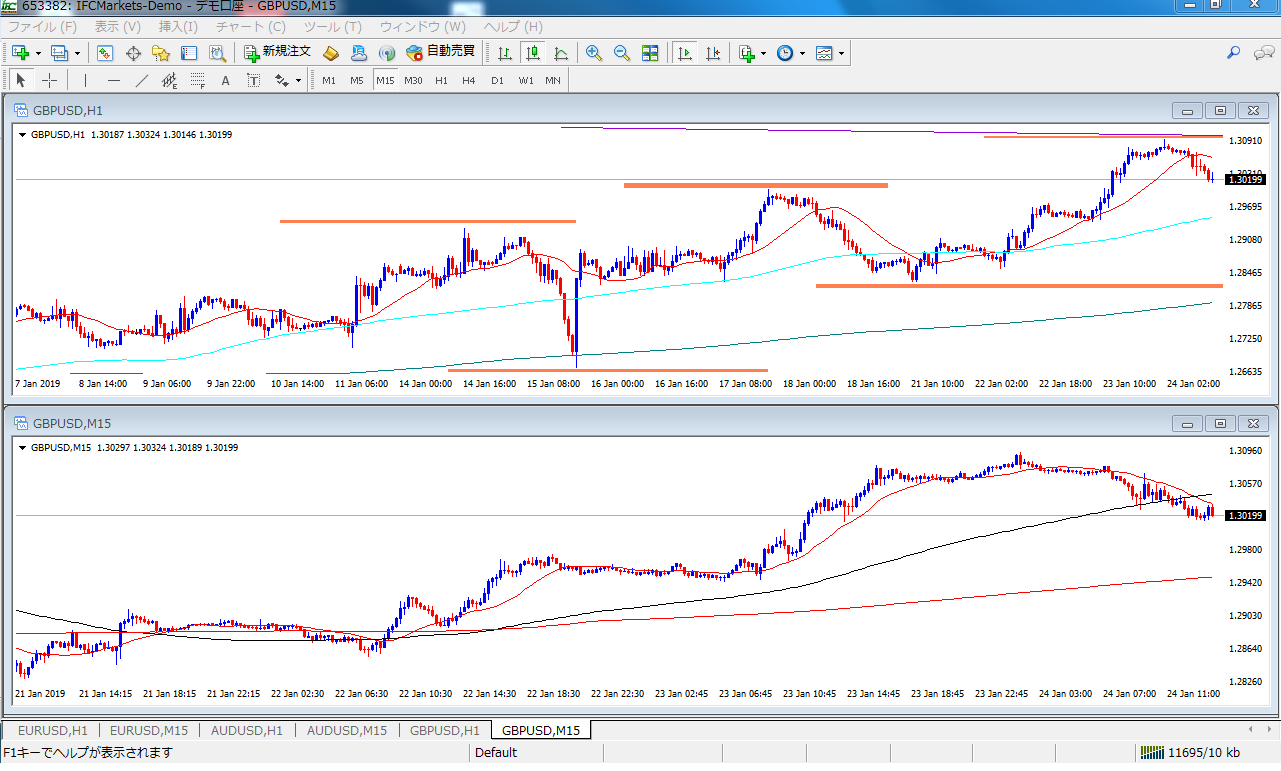
Task: Toggle bar chart display mode
Action: (505, 53)
